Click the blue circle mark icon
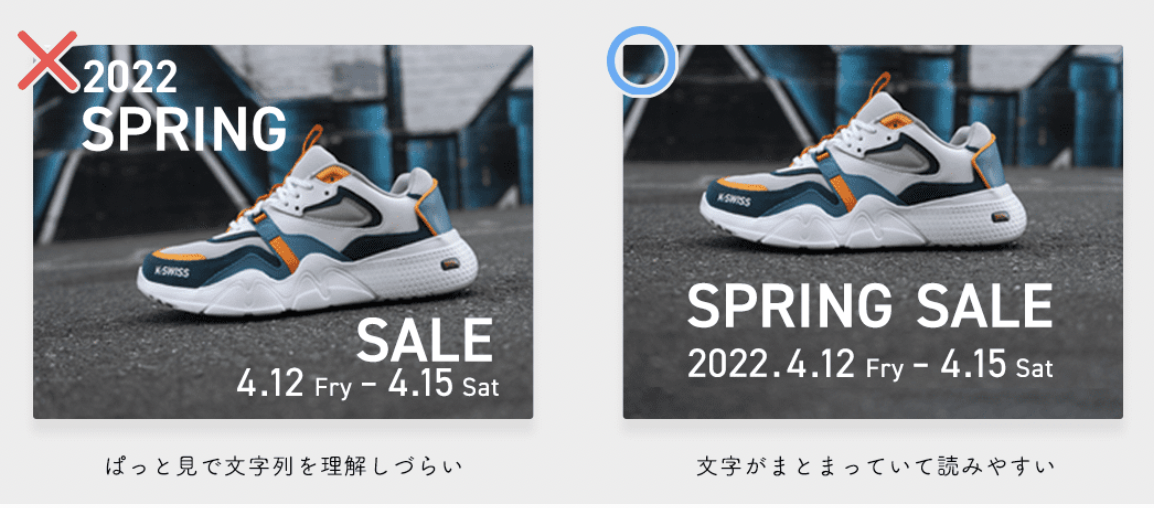This screenshot has height=508, width=1154. (x=641, y=63)
